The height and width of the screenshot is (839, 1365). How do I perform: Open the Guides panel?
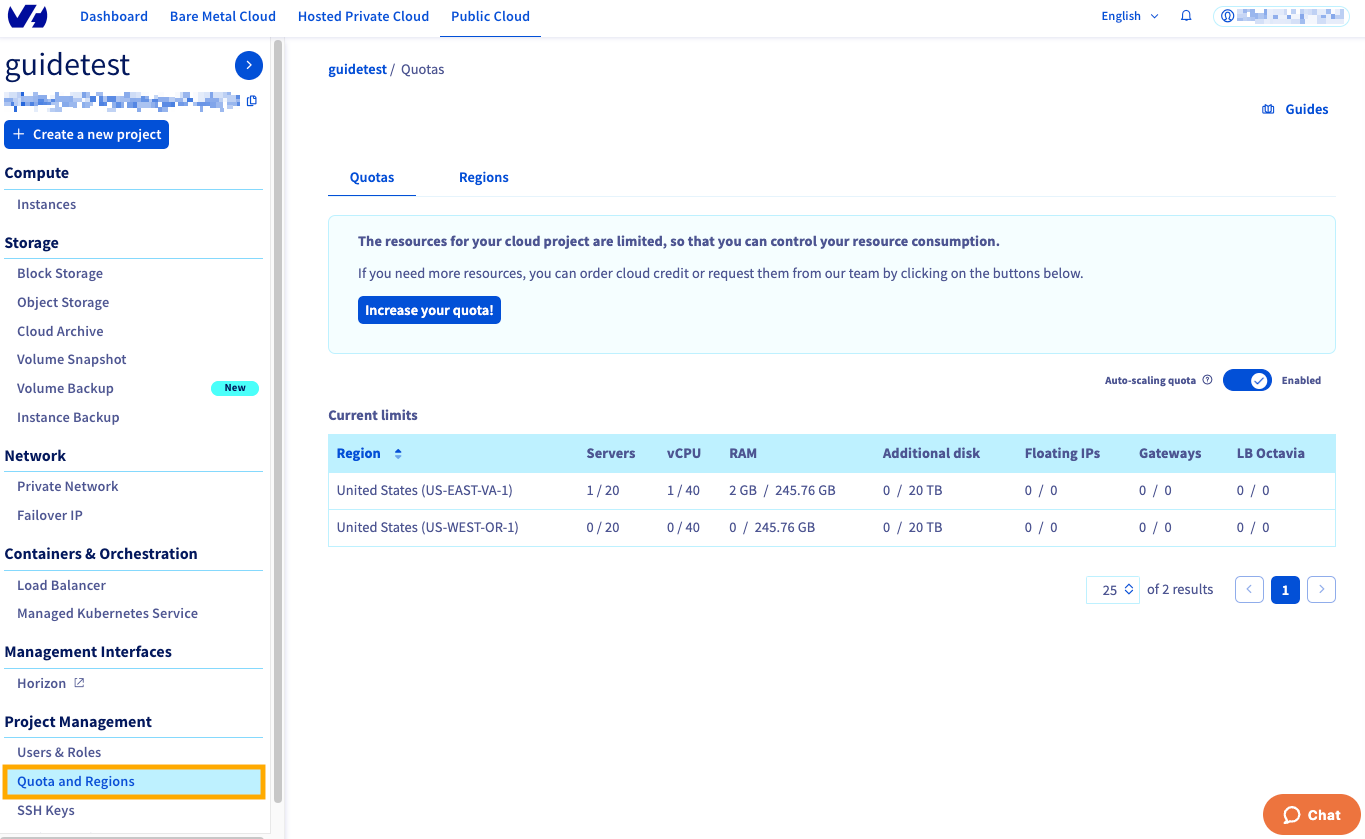1295,109
